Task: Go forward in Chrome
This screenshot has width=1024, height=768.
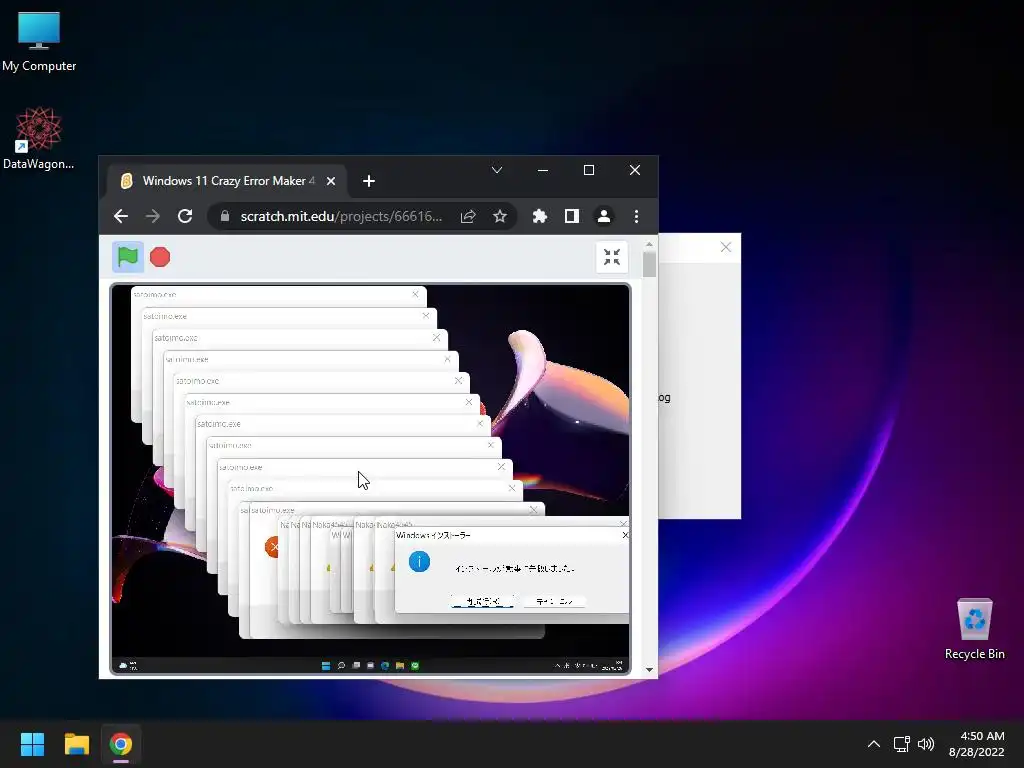Action: [x=153, y=216]
